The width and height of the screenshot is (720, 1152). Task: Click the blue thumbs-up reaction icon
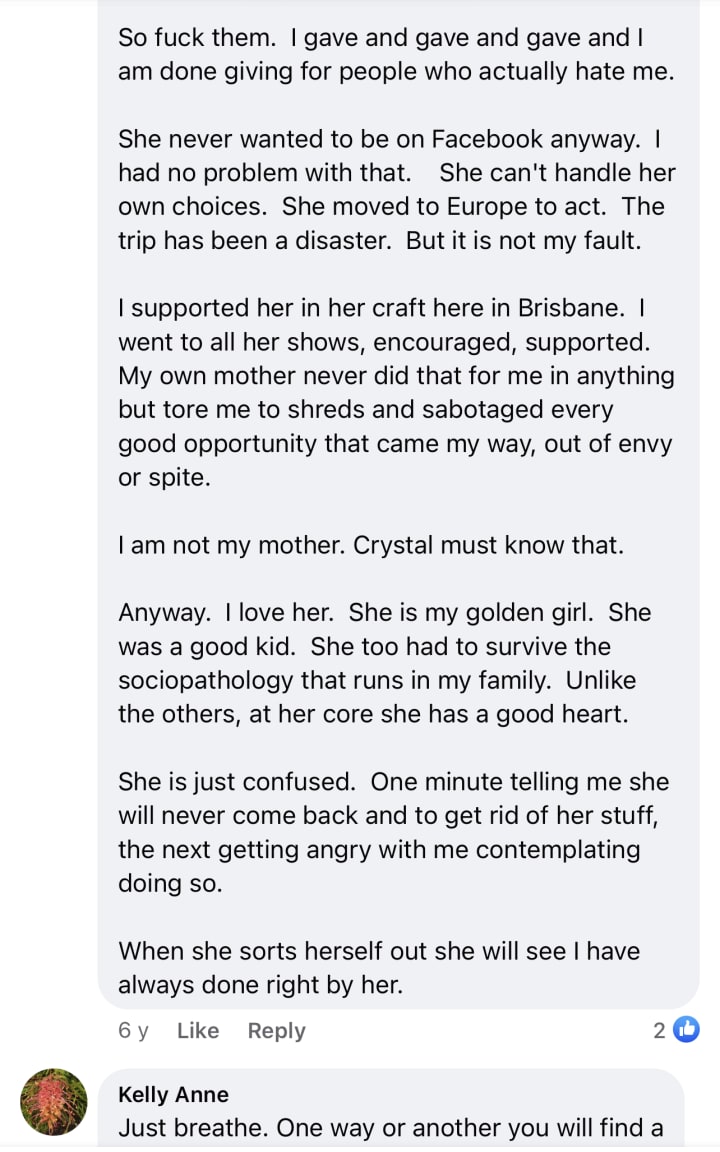click(x=686, y=1029)
